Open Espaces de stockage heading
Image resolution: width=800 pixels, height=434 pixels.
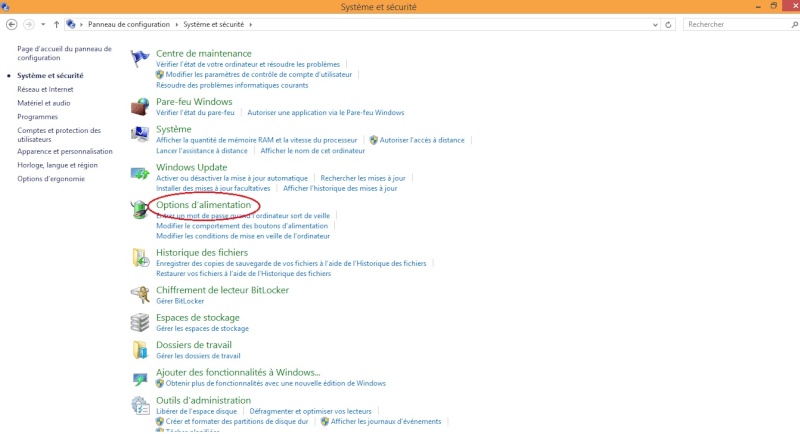(197, 318)
